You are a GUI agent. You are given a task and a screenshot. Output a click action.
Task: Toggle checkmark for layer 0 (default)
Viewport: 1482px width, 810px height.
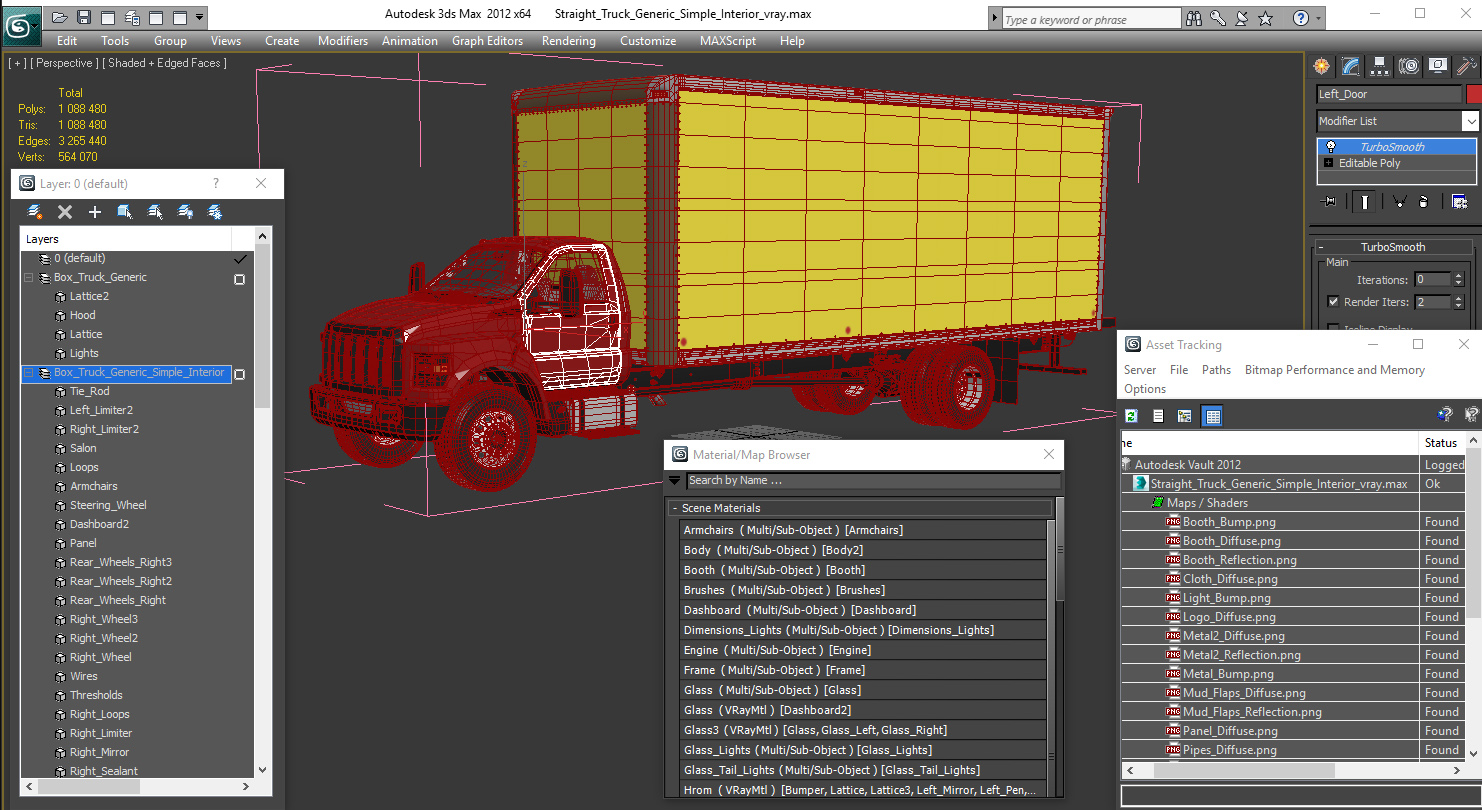240,259
